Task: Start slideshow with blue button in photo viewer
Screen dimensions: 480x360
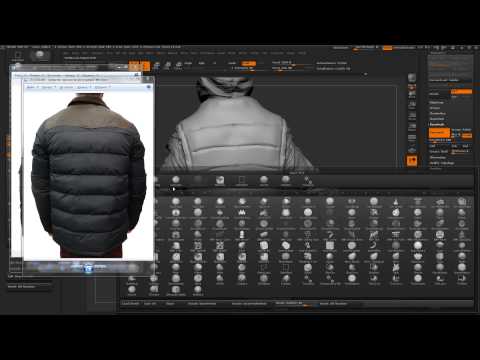Action: click(x=88, y=267)
